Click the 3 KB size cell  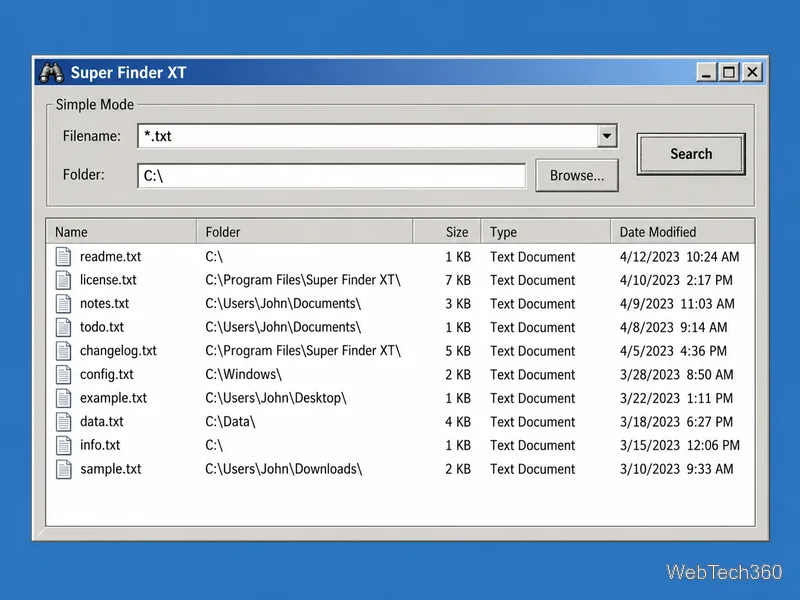click(x=458, y=304)
